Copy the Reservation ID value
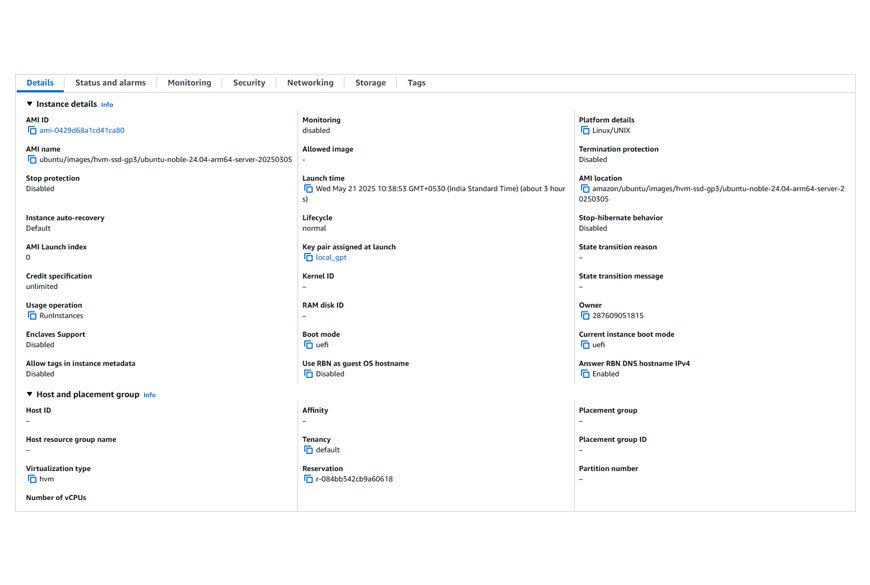Image resolution: width=870 pixels, height=585 pixels. point(308,479)
